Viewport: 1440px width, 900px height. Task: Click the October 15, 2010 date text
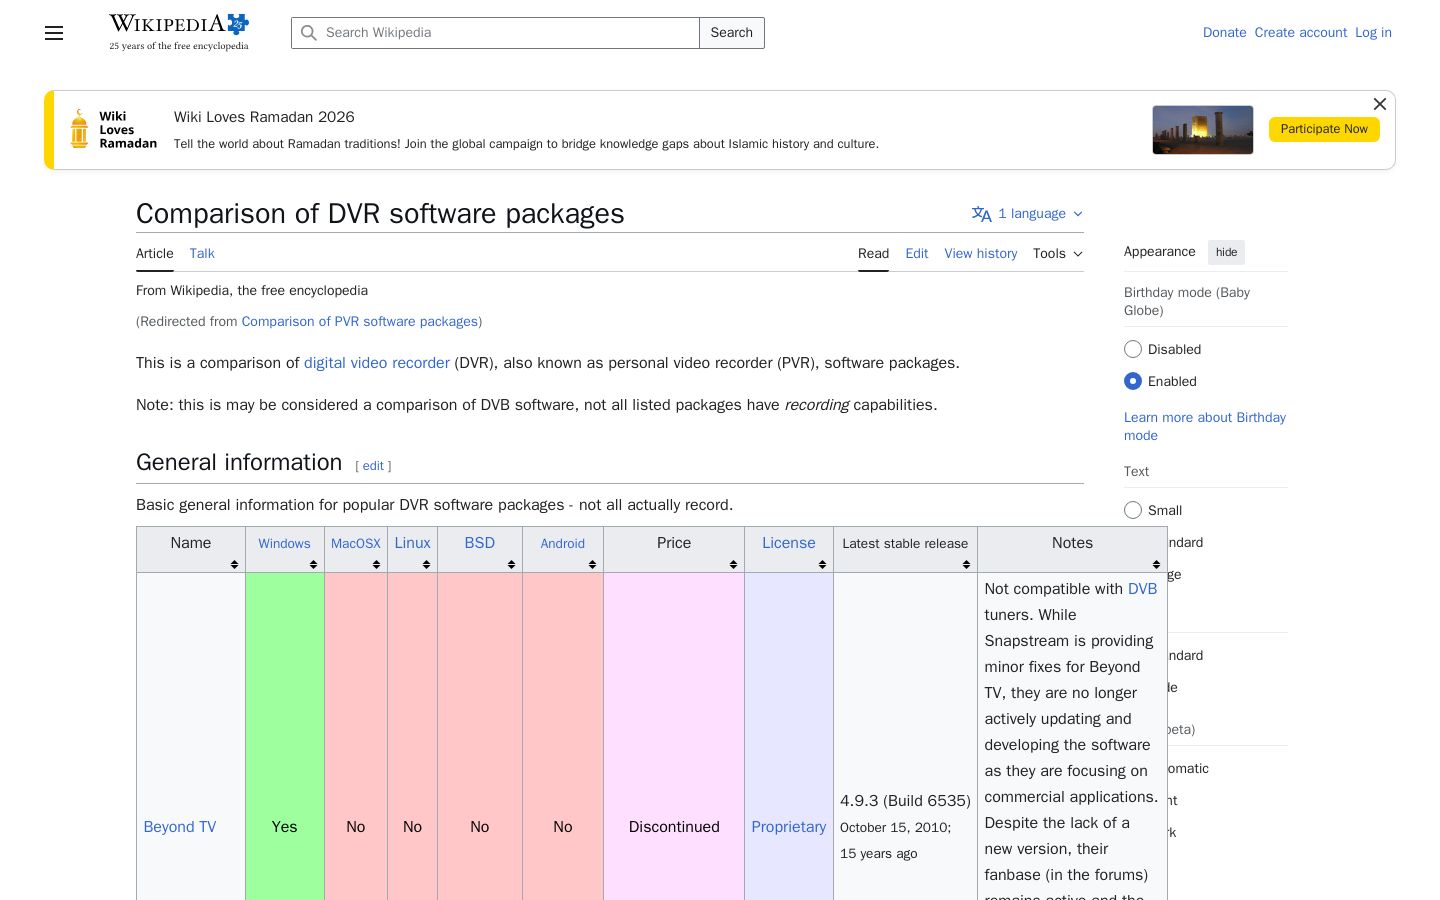click(893, 828)
